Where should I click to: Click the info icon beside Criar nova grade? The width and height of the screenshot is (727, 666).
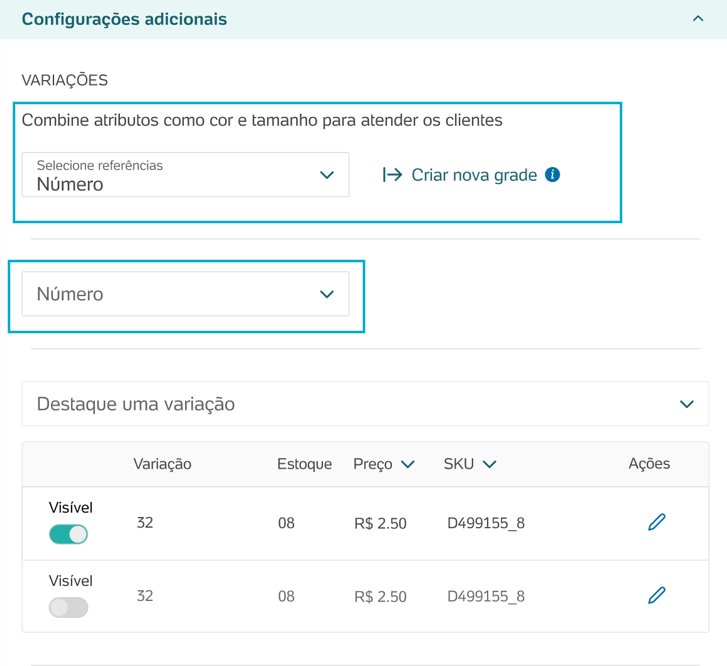[x=552, y=175]
